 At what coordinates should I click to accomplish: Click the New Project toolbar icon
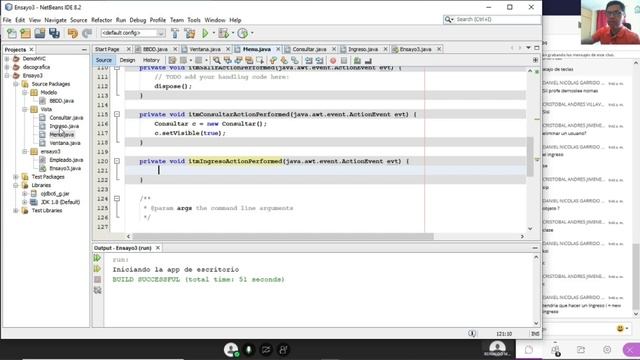pyautogui.click(x=25, y=33)
